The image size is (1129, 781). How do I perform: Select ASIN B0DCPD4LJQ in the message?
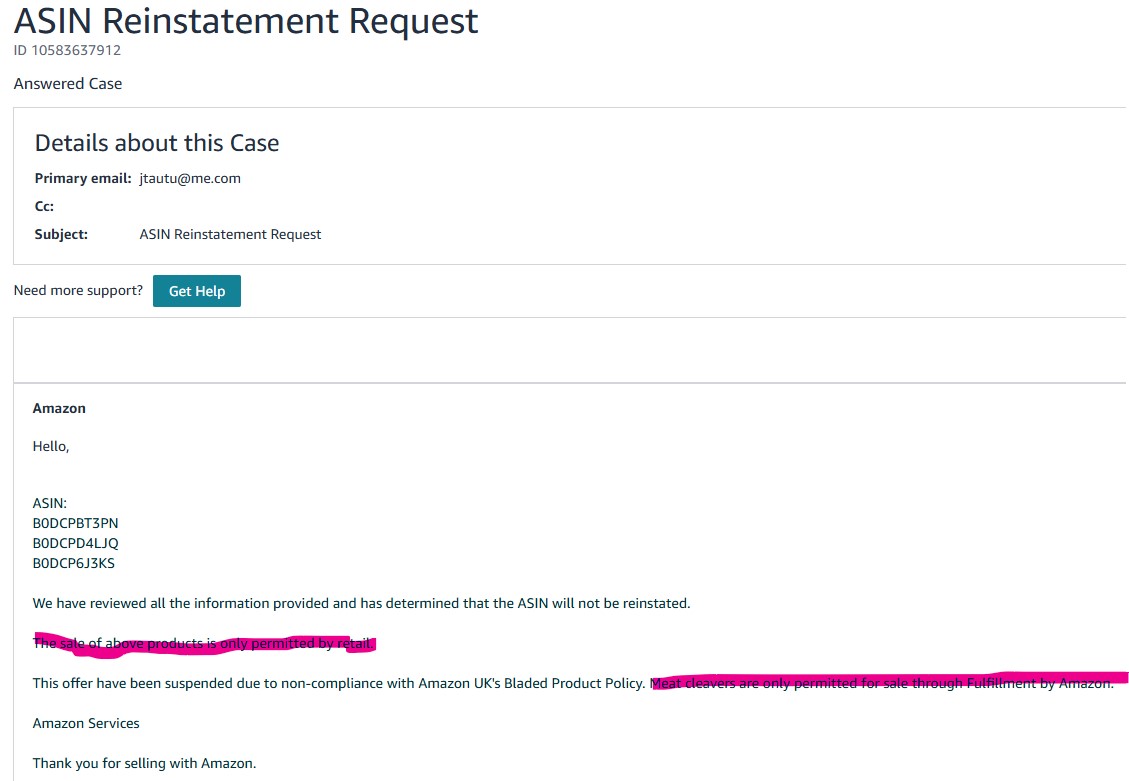click(76, 543)
